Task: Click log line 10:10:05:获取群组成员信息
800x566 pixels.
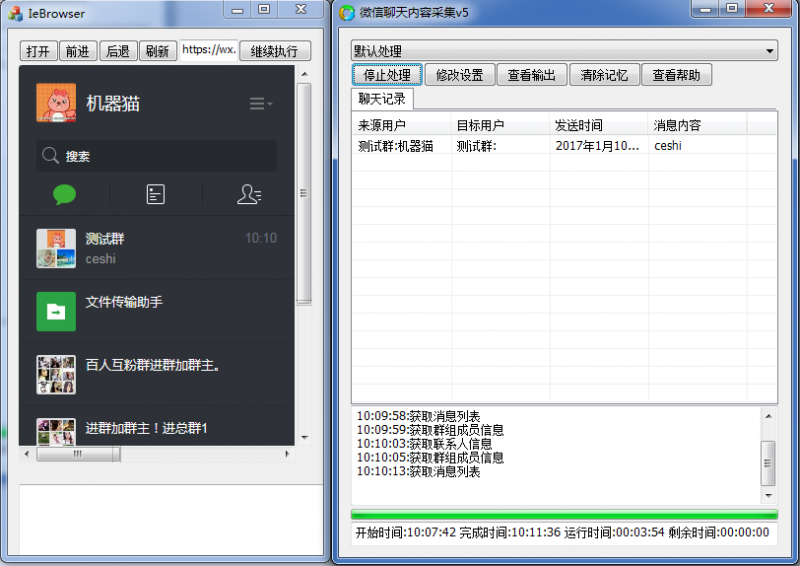Action: (x=430, y=457)
